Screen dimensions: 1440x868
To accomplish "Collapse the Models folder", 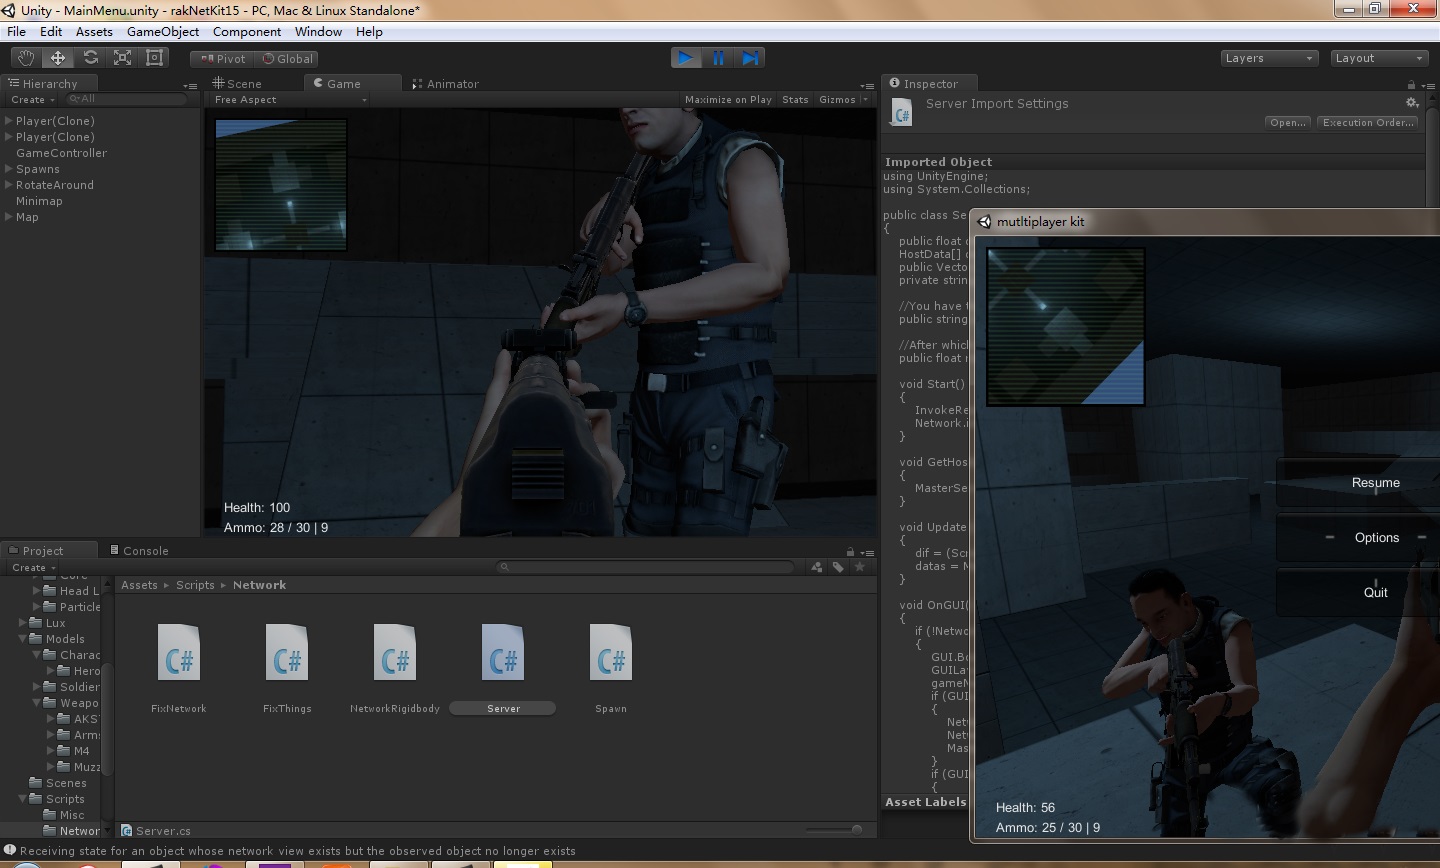I will pyautogui.click(x=23, y=639).
